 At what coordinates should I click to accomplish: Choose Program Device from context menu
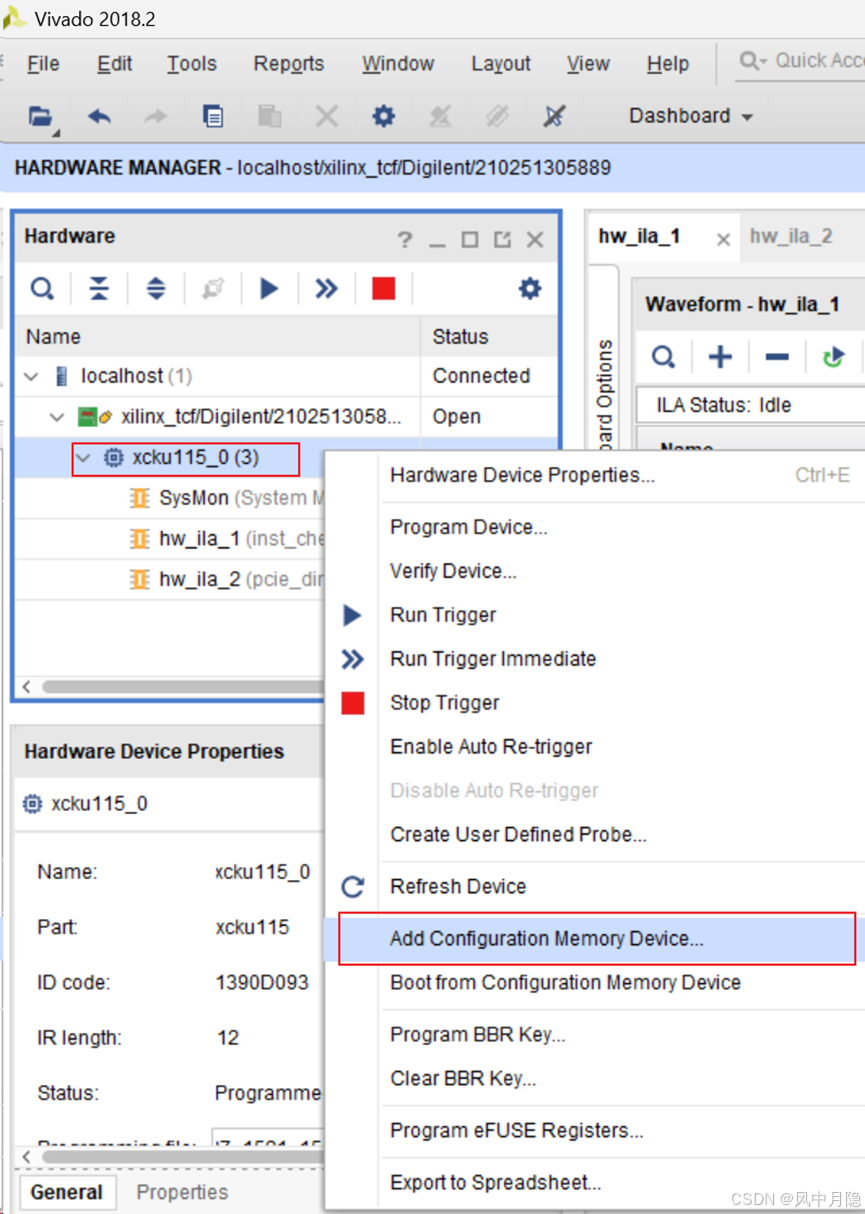[594, 527]
